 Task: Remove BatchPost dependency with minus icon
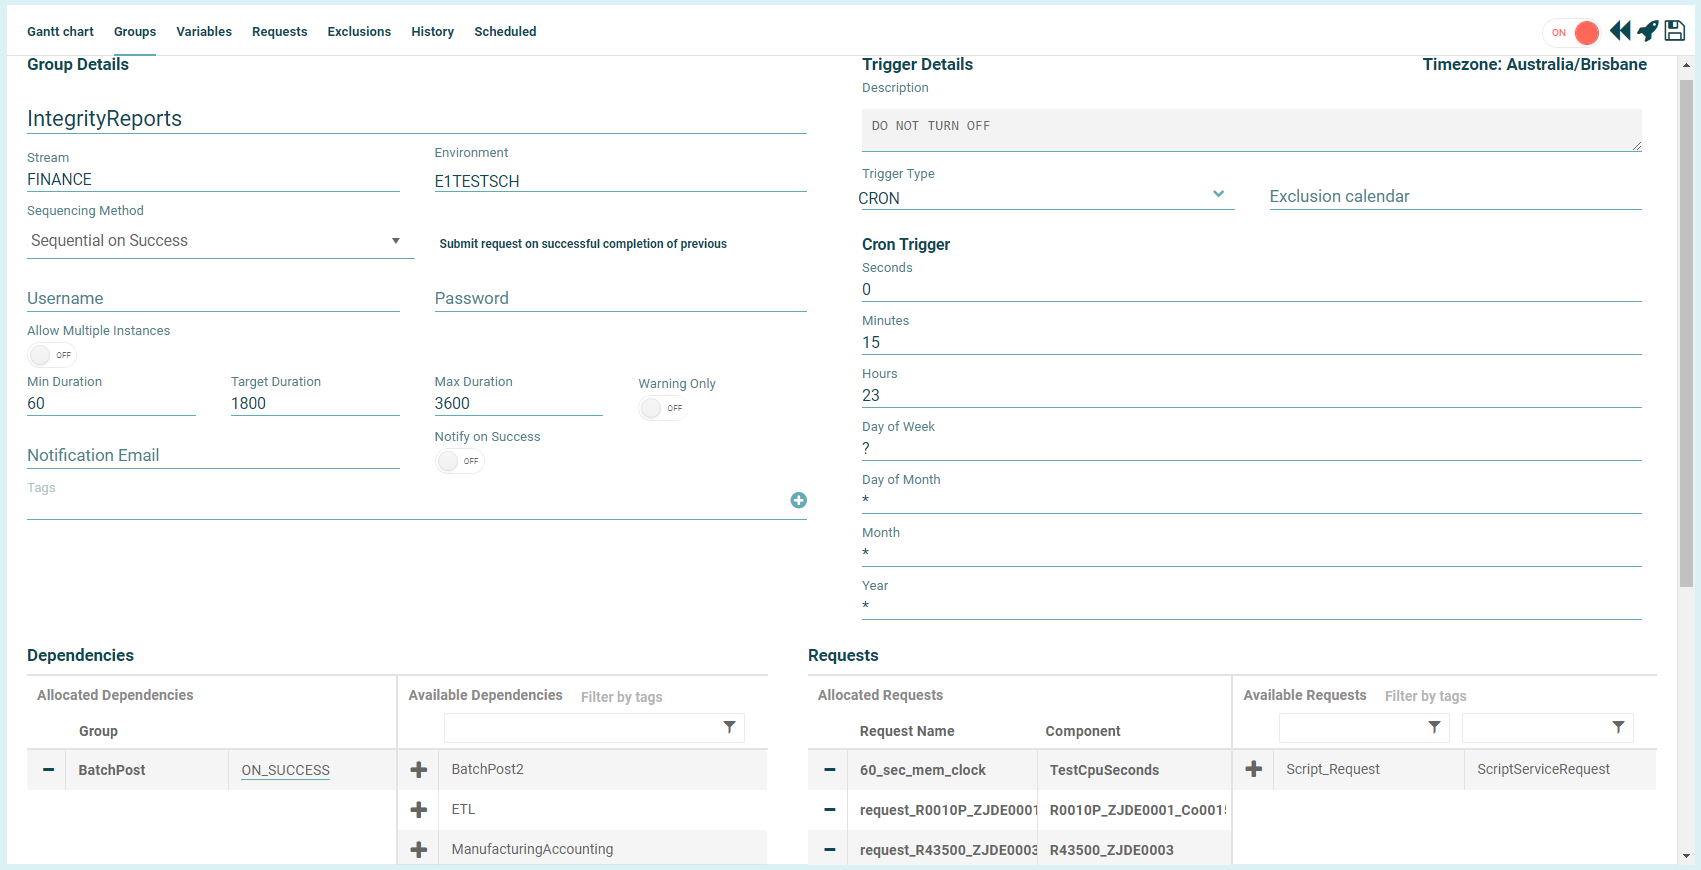[x=48, y=770]
